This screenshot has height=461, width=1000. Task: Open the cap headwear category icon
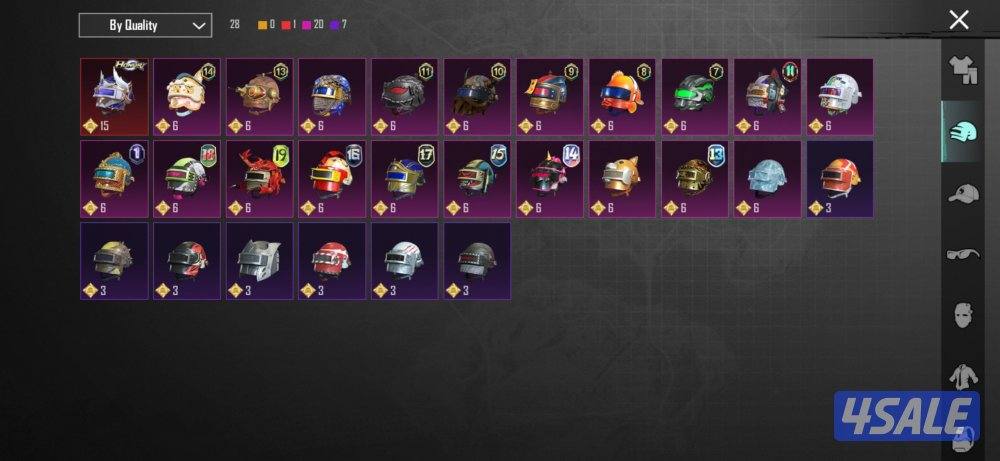(x=962, y=193)
